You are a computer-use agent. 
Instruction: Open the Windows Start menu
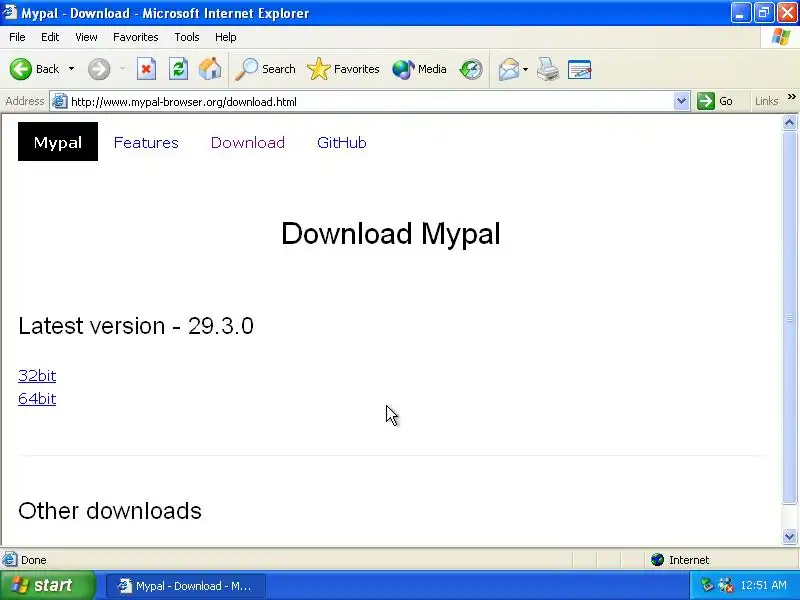tap(48, 585)
